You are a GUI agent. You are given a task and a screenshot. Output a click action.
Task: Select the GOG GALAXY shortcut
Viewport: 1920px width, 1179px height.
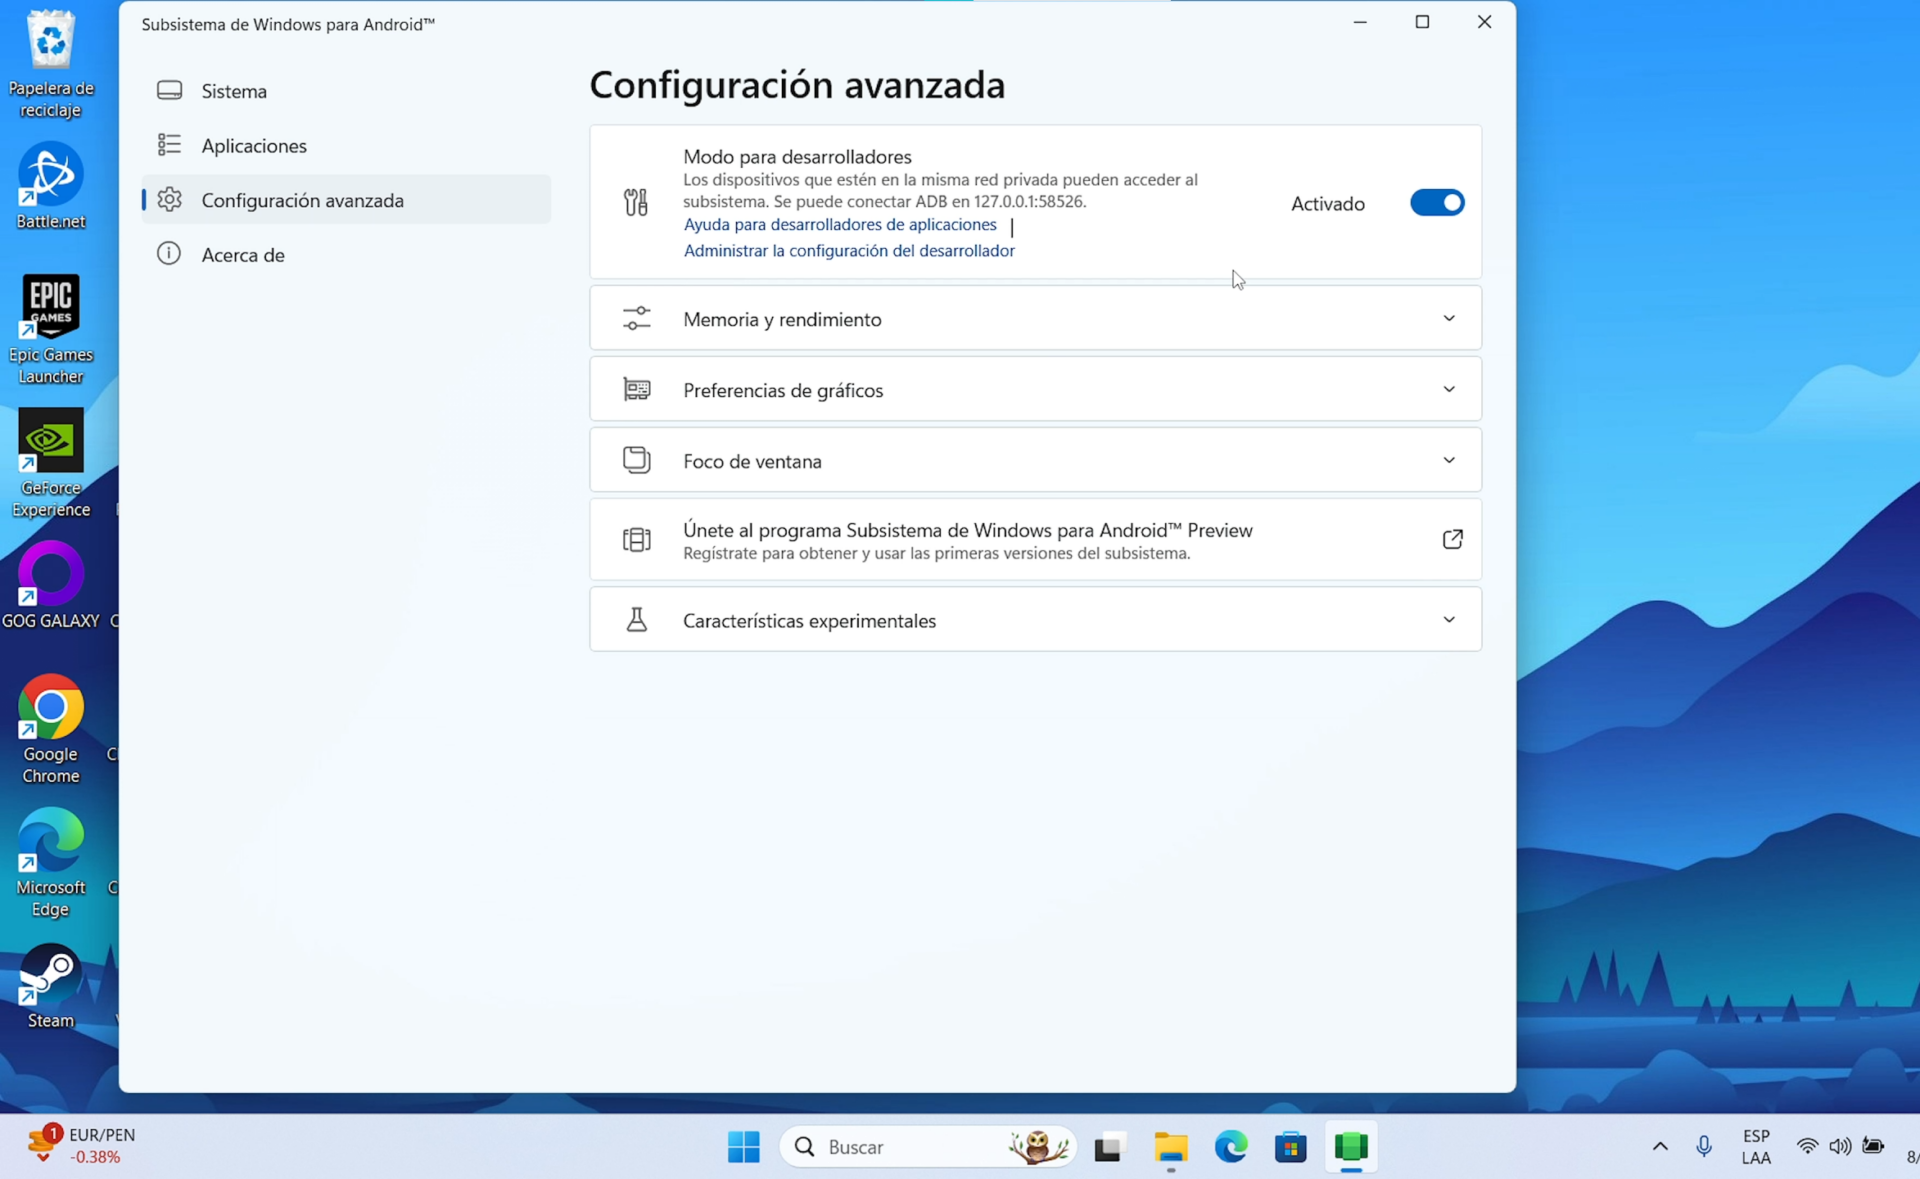click(51, 586)
